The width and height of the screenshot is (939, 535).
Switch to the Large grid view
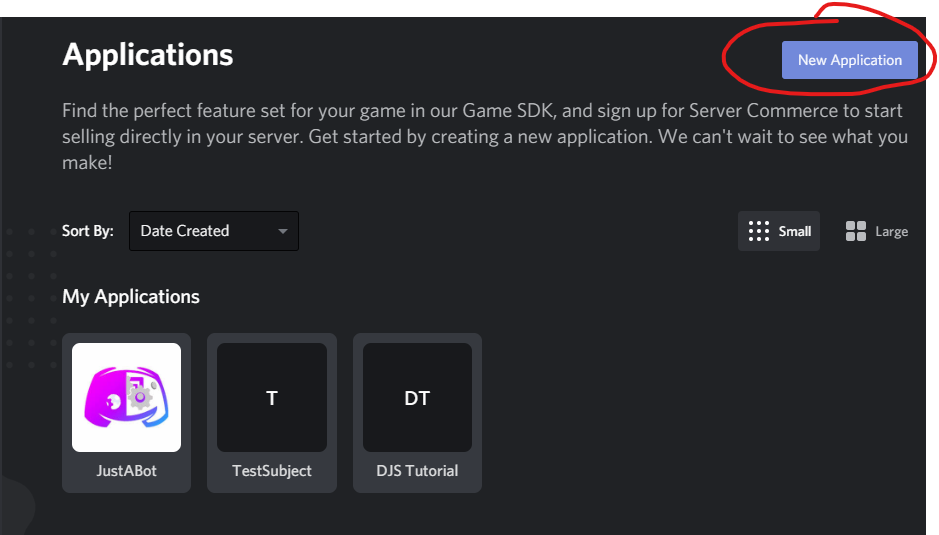click(876, 231)
